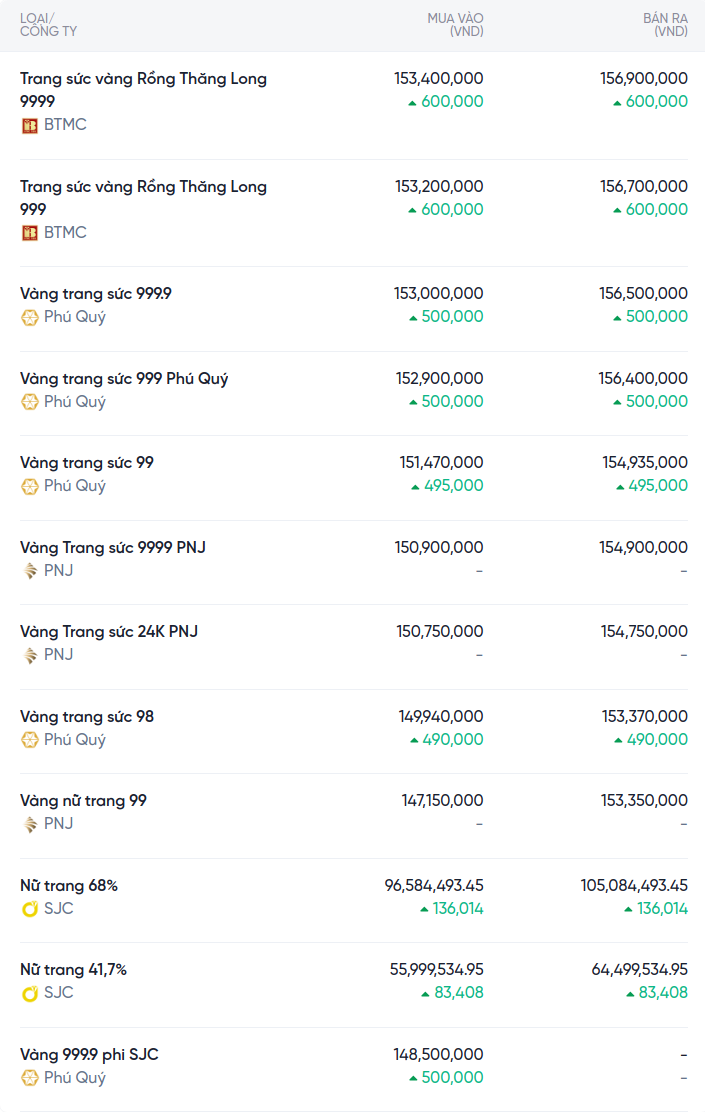
Task: Click SJC logo under Nữ trang 68%
Action: [x=30, y=909]
